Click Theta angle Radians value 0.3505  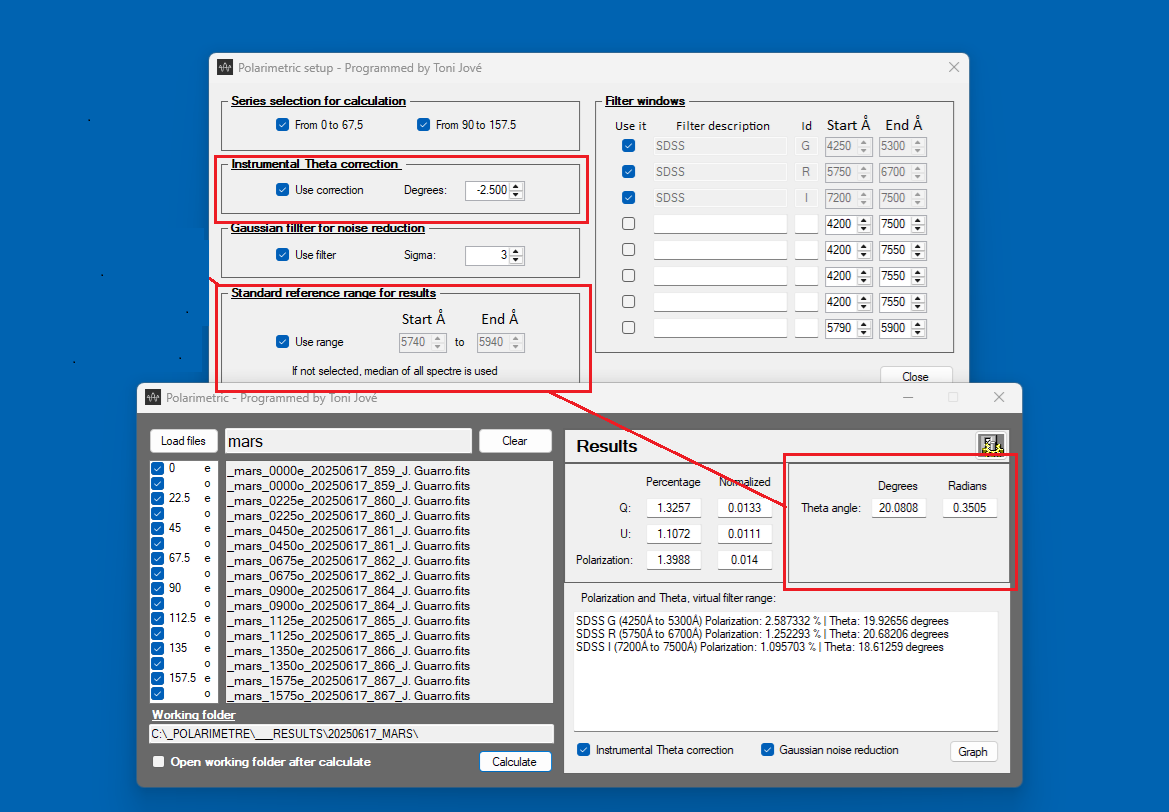[969, 508]
